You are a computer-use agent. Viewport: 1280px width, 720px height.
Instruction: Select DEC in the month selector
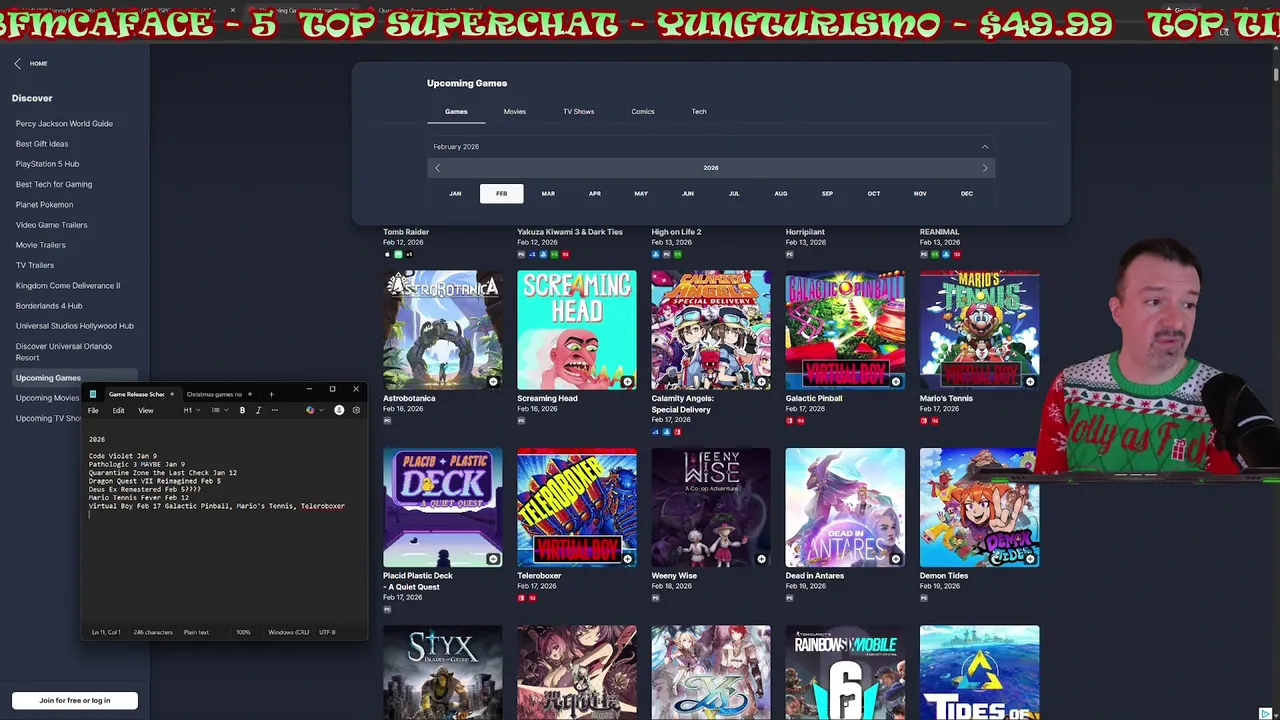(967, 193)
